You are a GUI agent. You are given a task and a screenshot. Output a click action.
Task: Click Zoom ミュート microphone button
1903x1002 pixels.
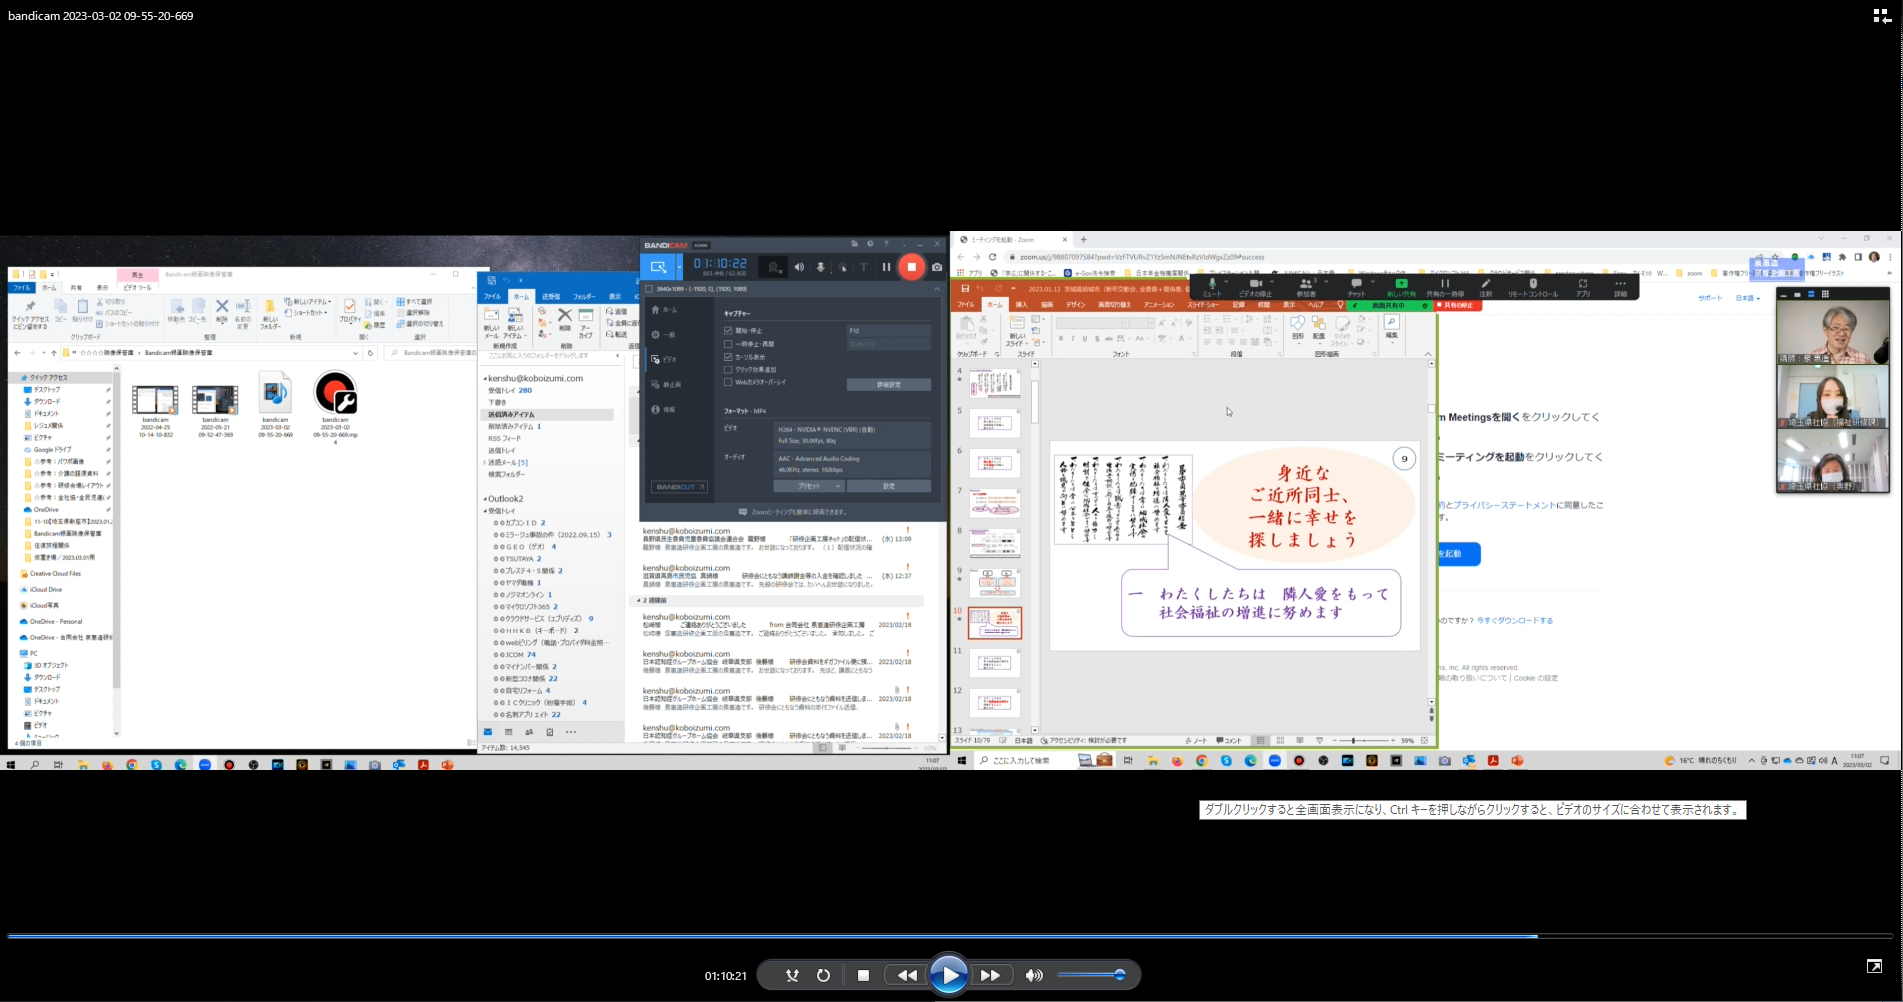click(x=1212, y=287)
